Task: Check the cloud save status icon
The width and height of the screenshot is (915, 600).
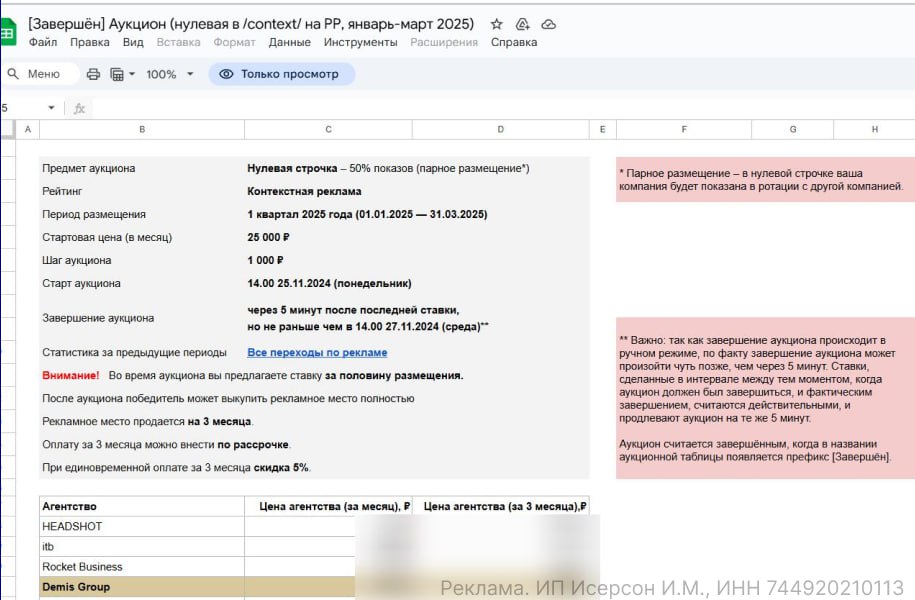Action: tap(549, 25)
